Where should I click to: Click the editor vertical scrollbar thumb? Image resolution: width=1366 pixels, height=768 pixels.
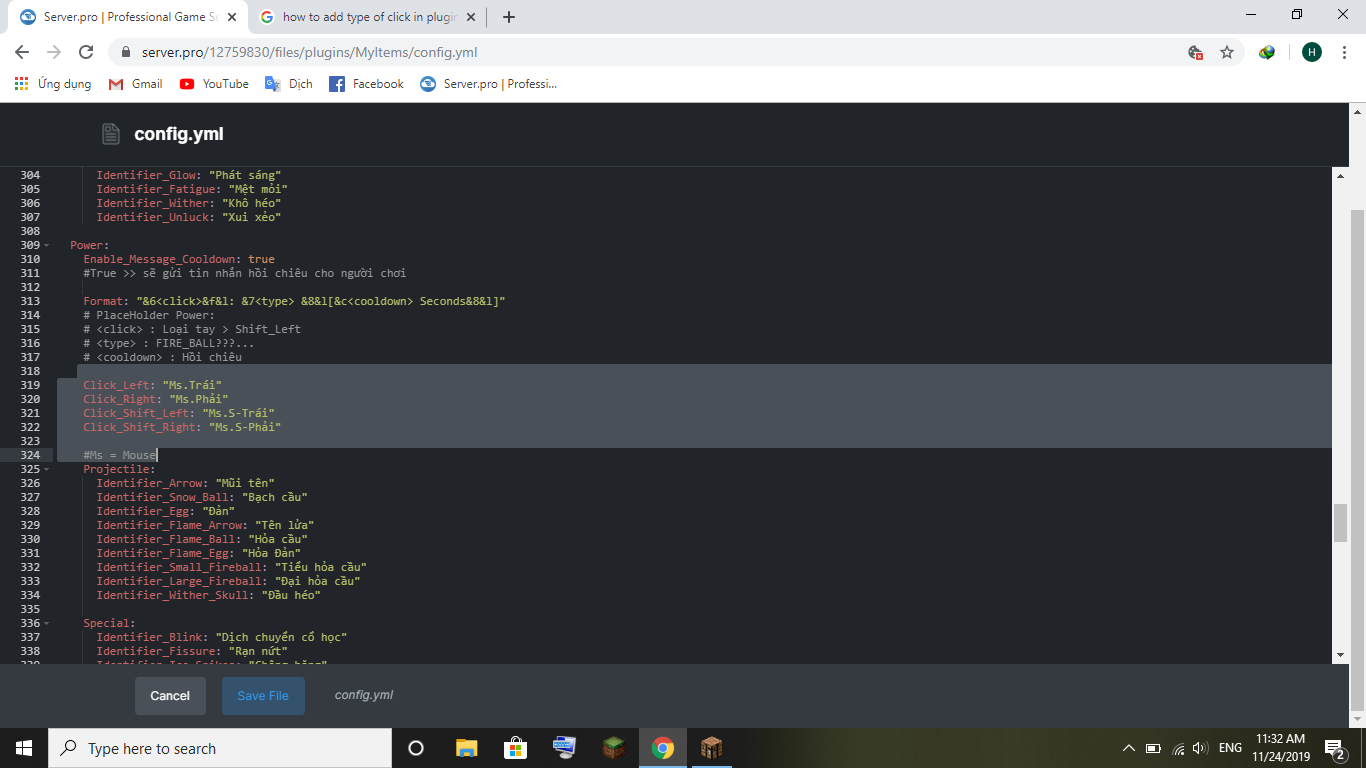pos(1340,522)
